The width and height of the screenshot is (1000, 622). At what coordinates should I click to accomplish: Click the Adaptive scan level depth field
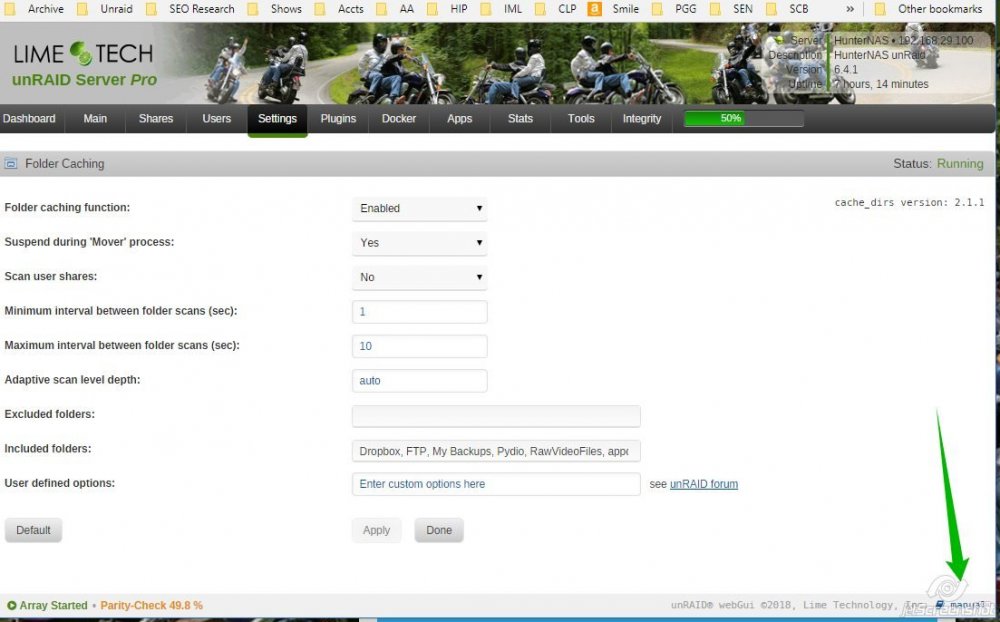(420, 380)
